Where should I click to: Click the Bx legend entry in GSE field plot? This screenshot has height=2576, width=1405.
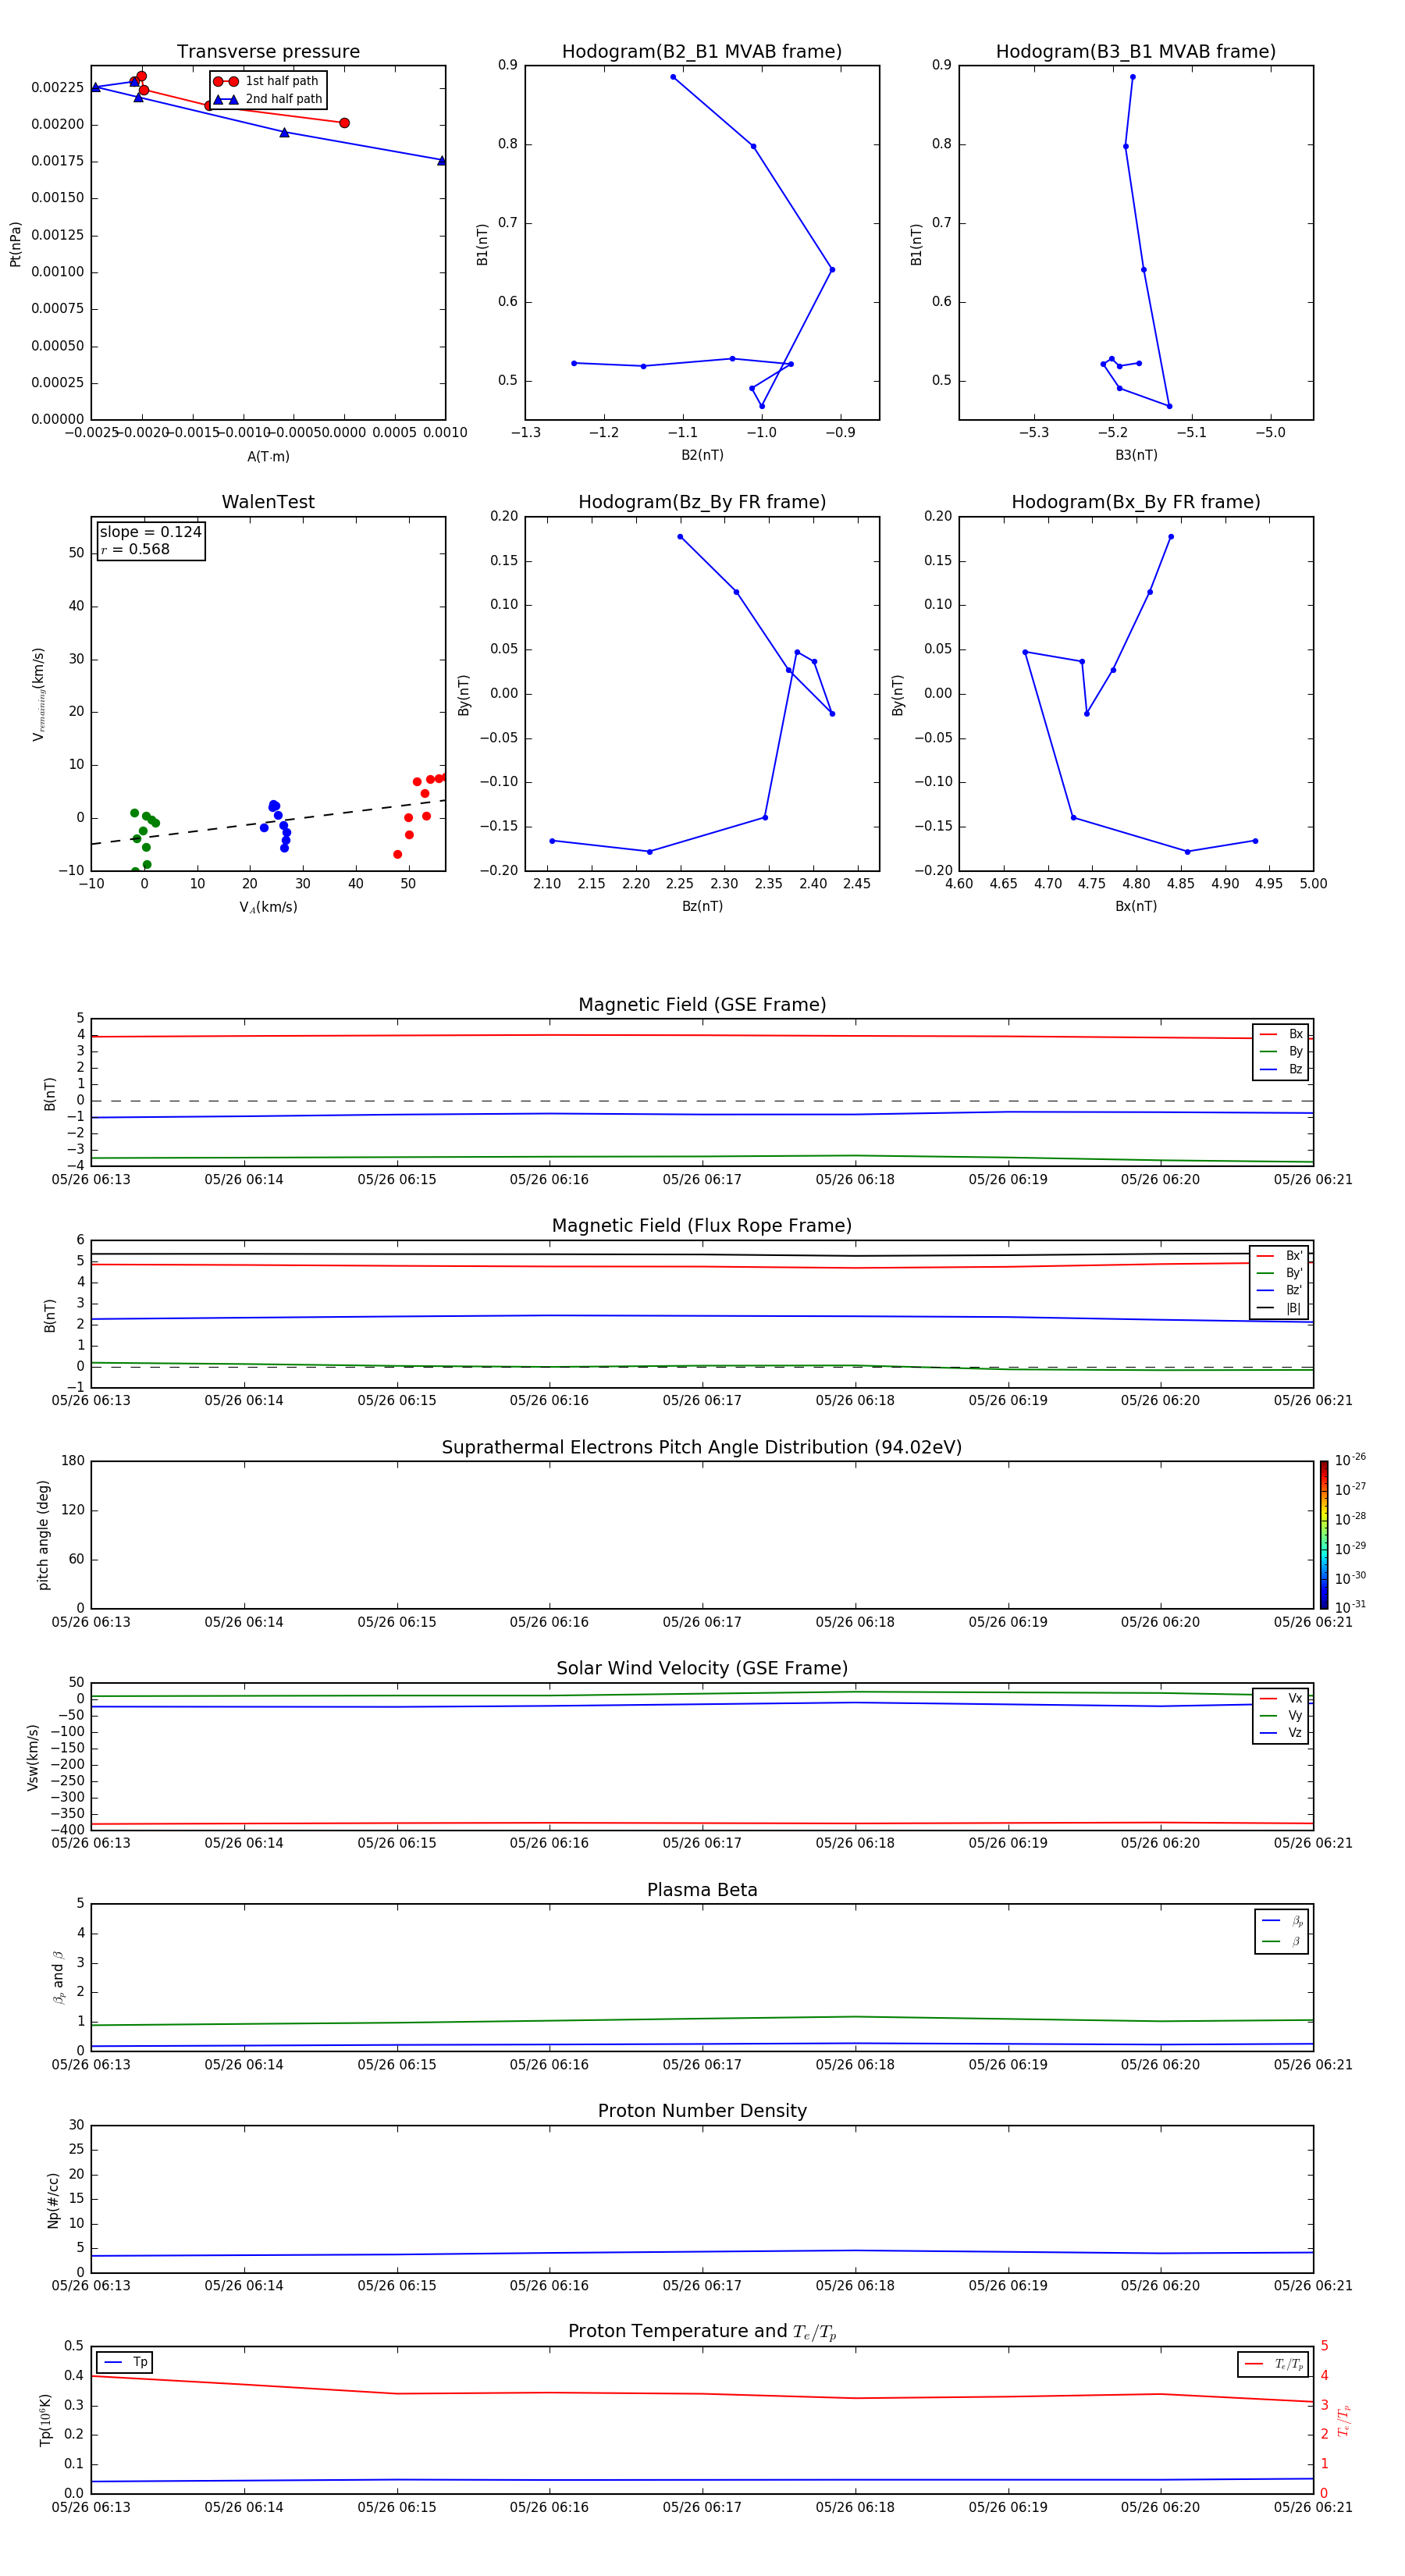click(x=1281, y=1034)
